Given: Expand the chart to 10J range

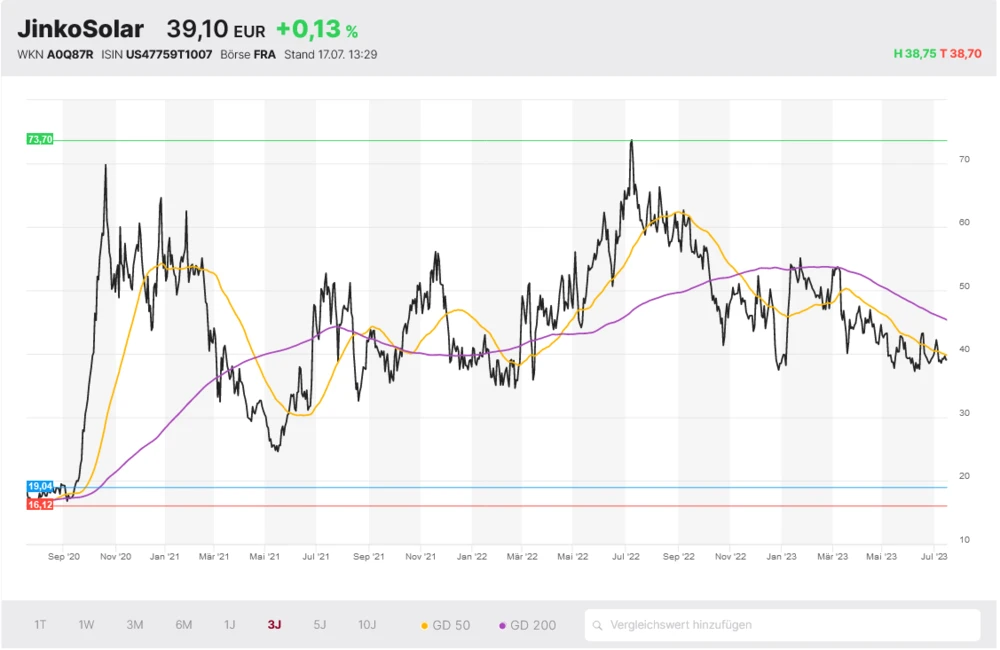Looking at the screenshot, I should (367, 625).
